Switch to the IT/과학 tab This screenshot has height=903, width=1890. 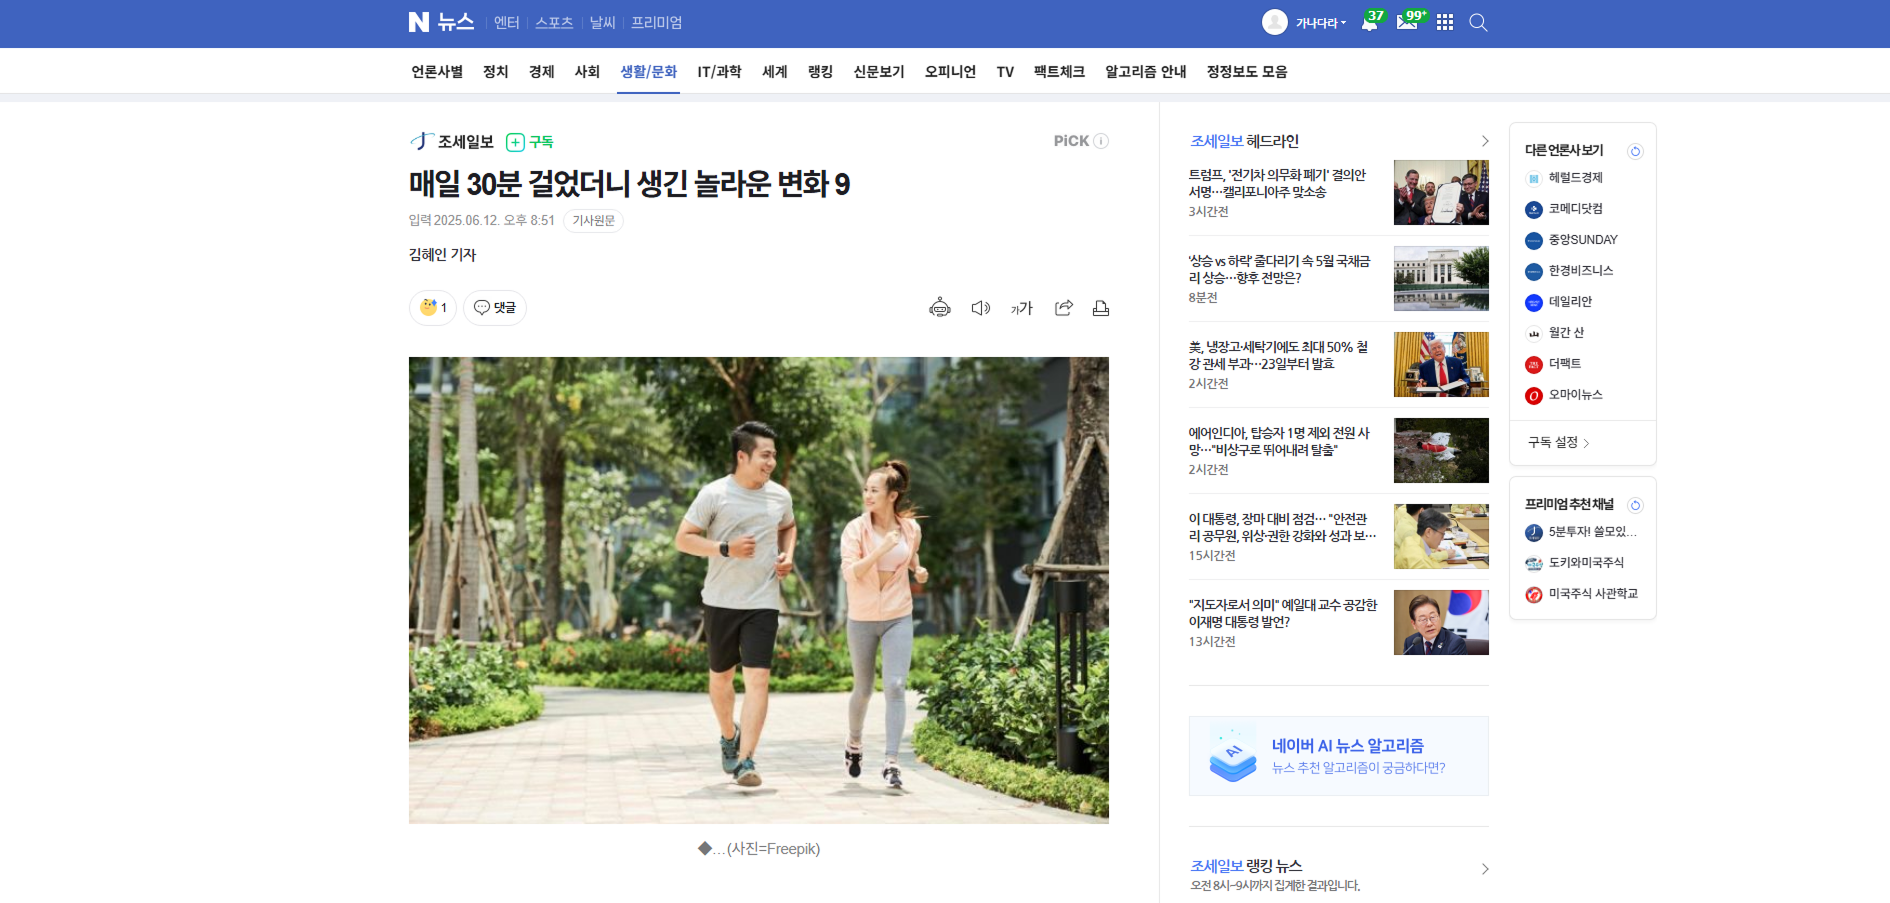(719, 72)
